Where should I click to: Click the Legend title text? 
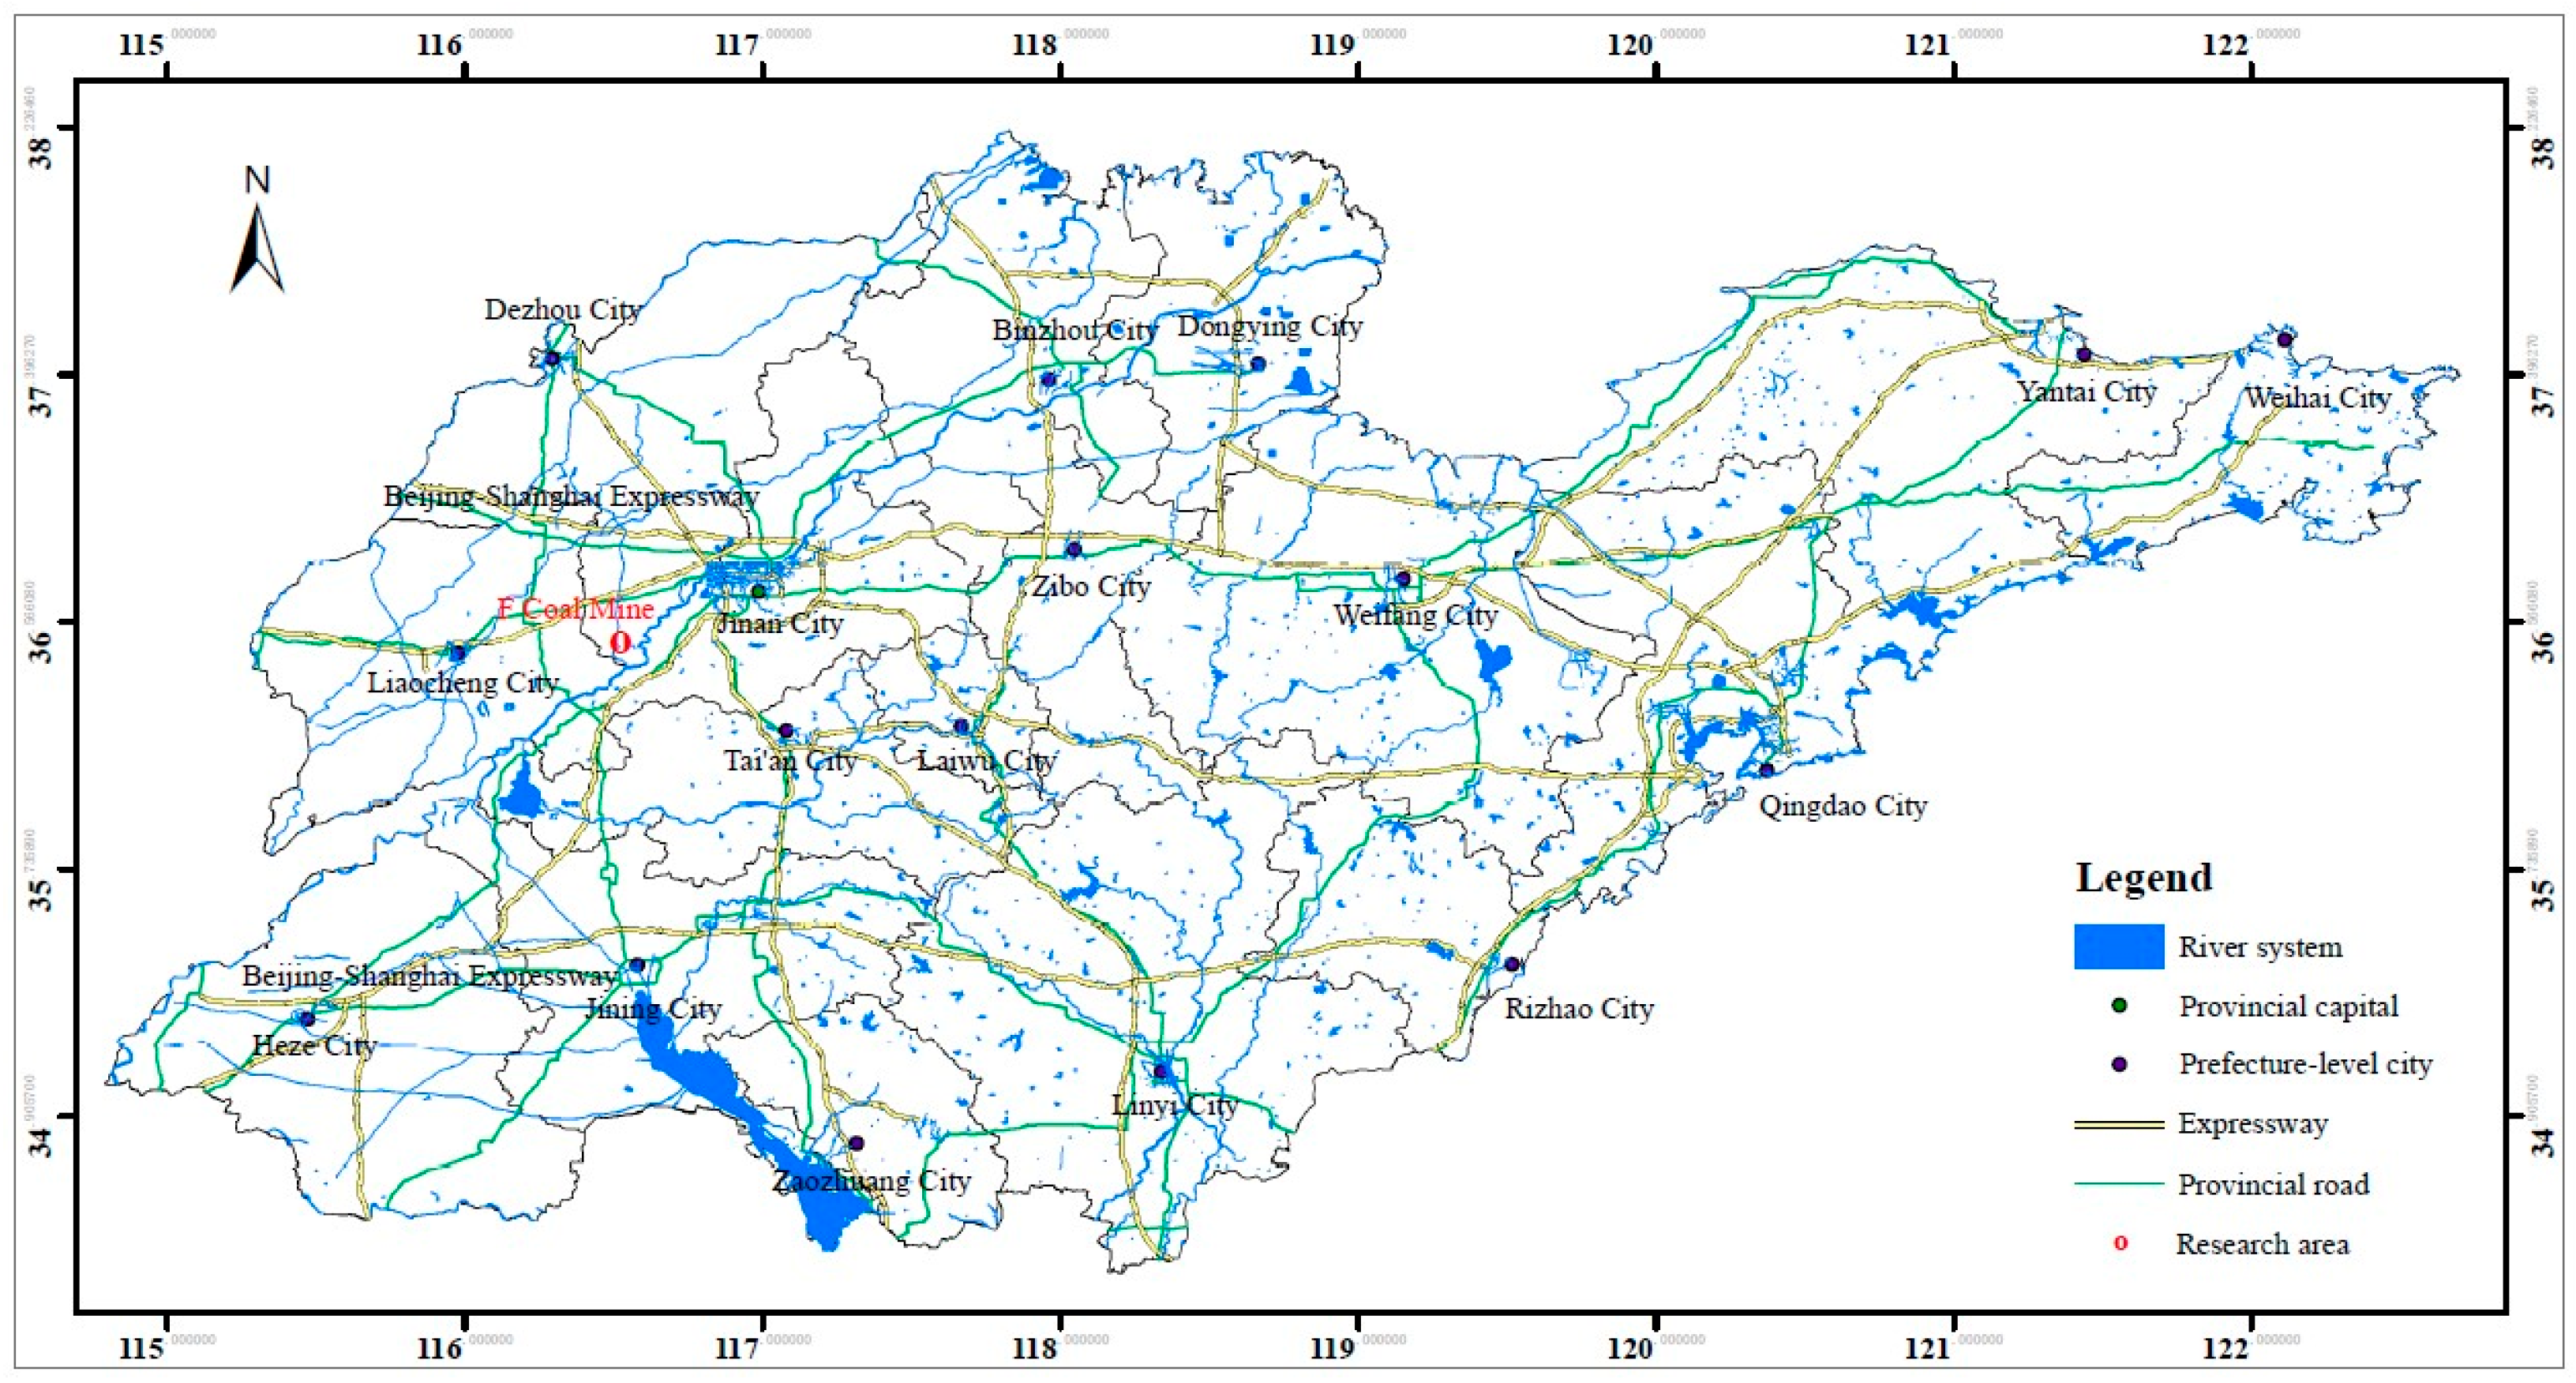click(x=2143, y=878)
